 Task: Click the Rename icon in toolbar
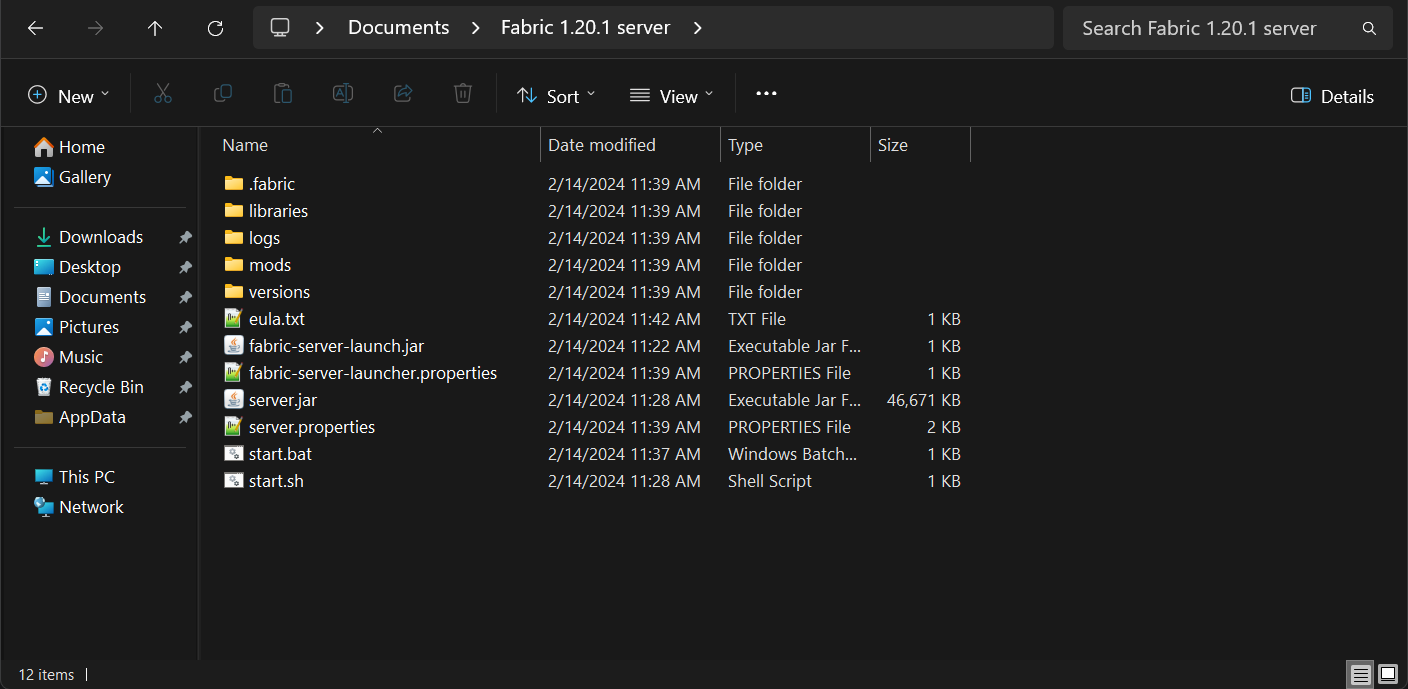coord(343,94)
